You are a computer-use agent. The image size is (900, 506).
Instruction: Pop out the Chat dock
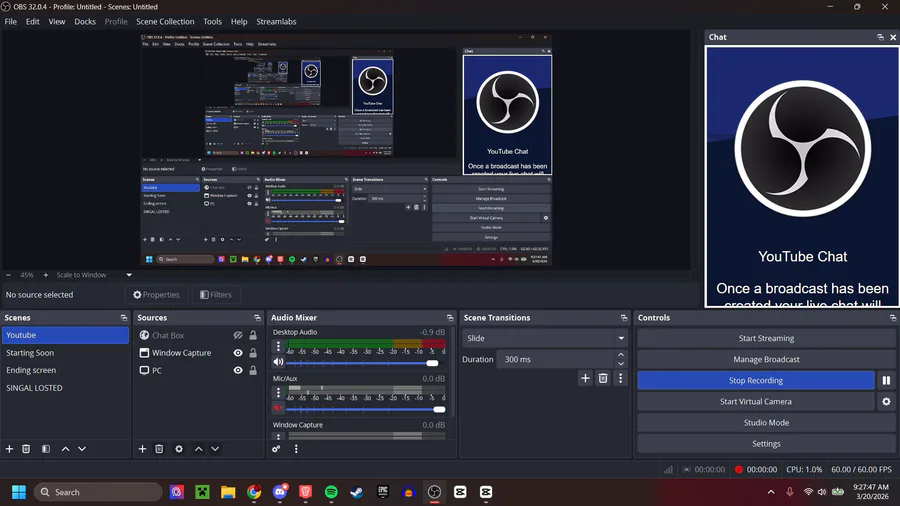(x=880, y=37)
